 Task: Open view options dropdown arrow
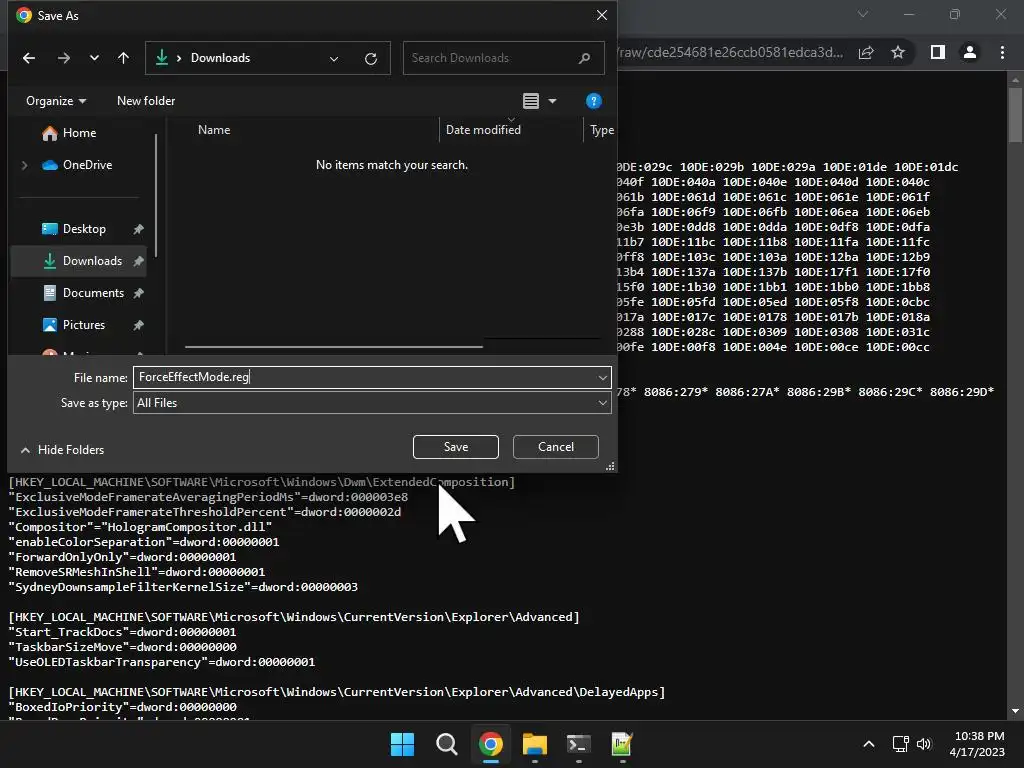(552, 101)
